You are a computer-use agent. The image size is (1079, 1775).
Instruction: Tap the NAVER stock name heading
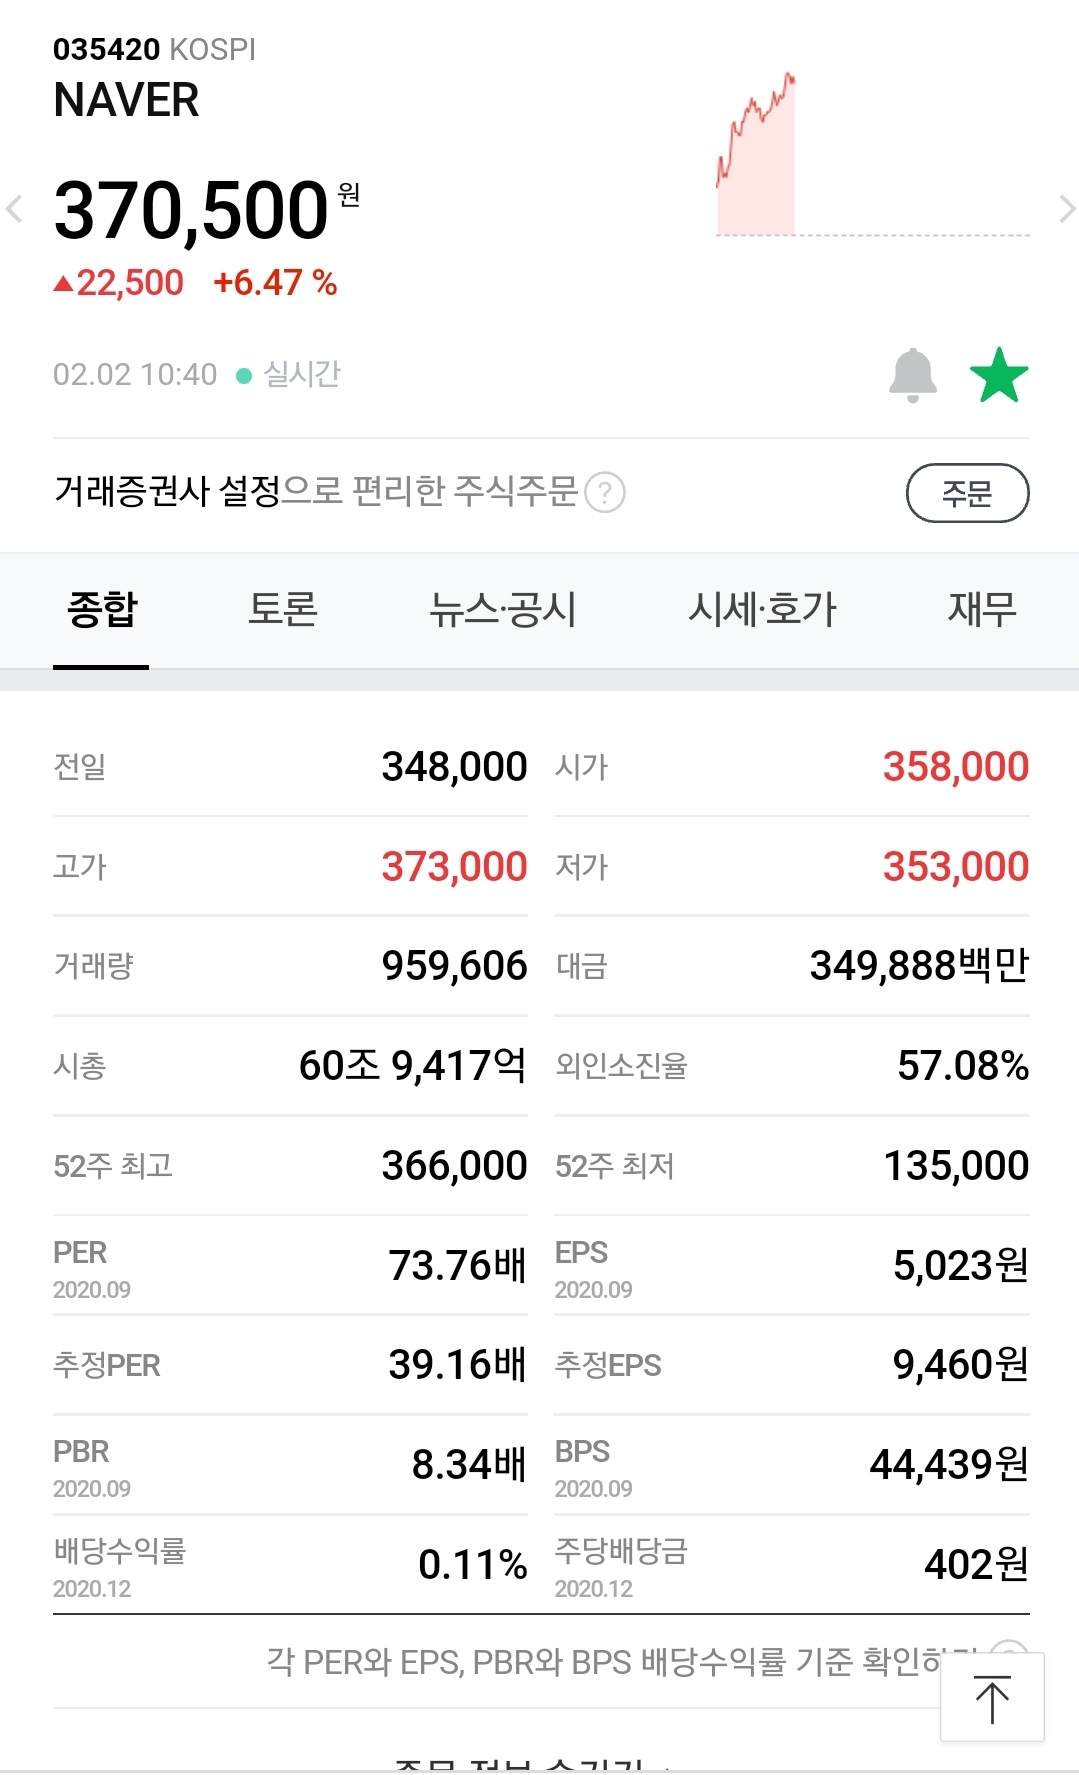tap(127, 101)
